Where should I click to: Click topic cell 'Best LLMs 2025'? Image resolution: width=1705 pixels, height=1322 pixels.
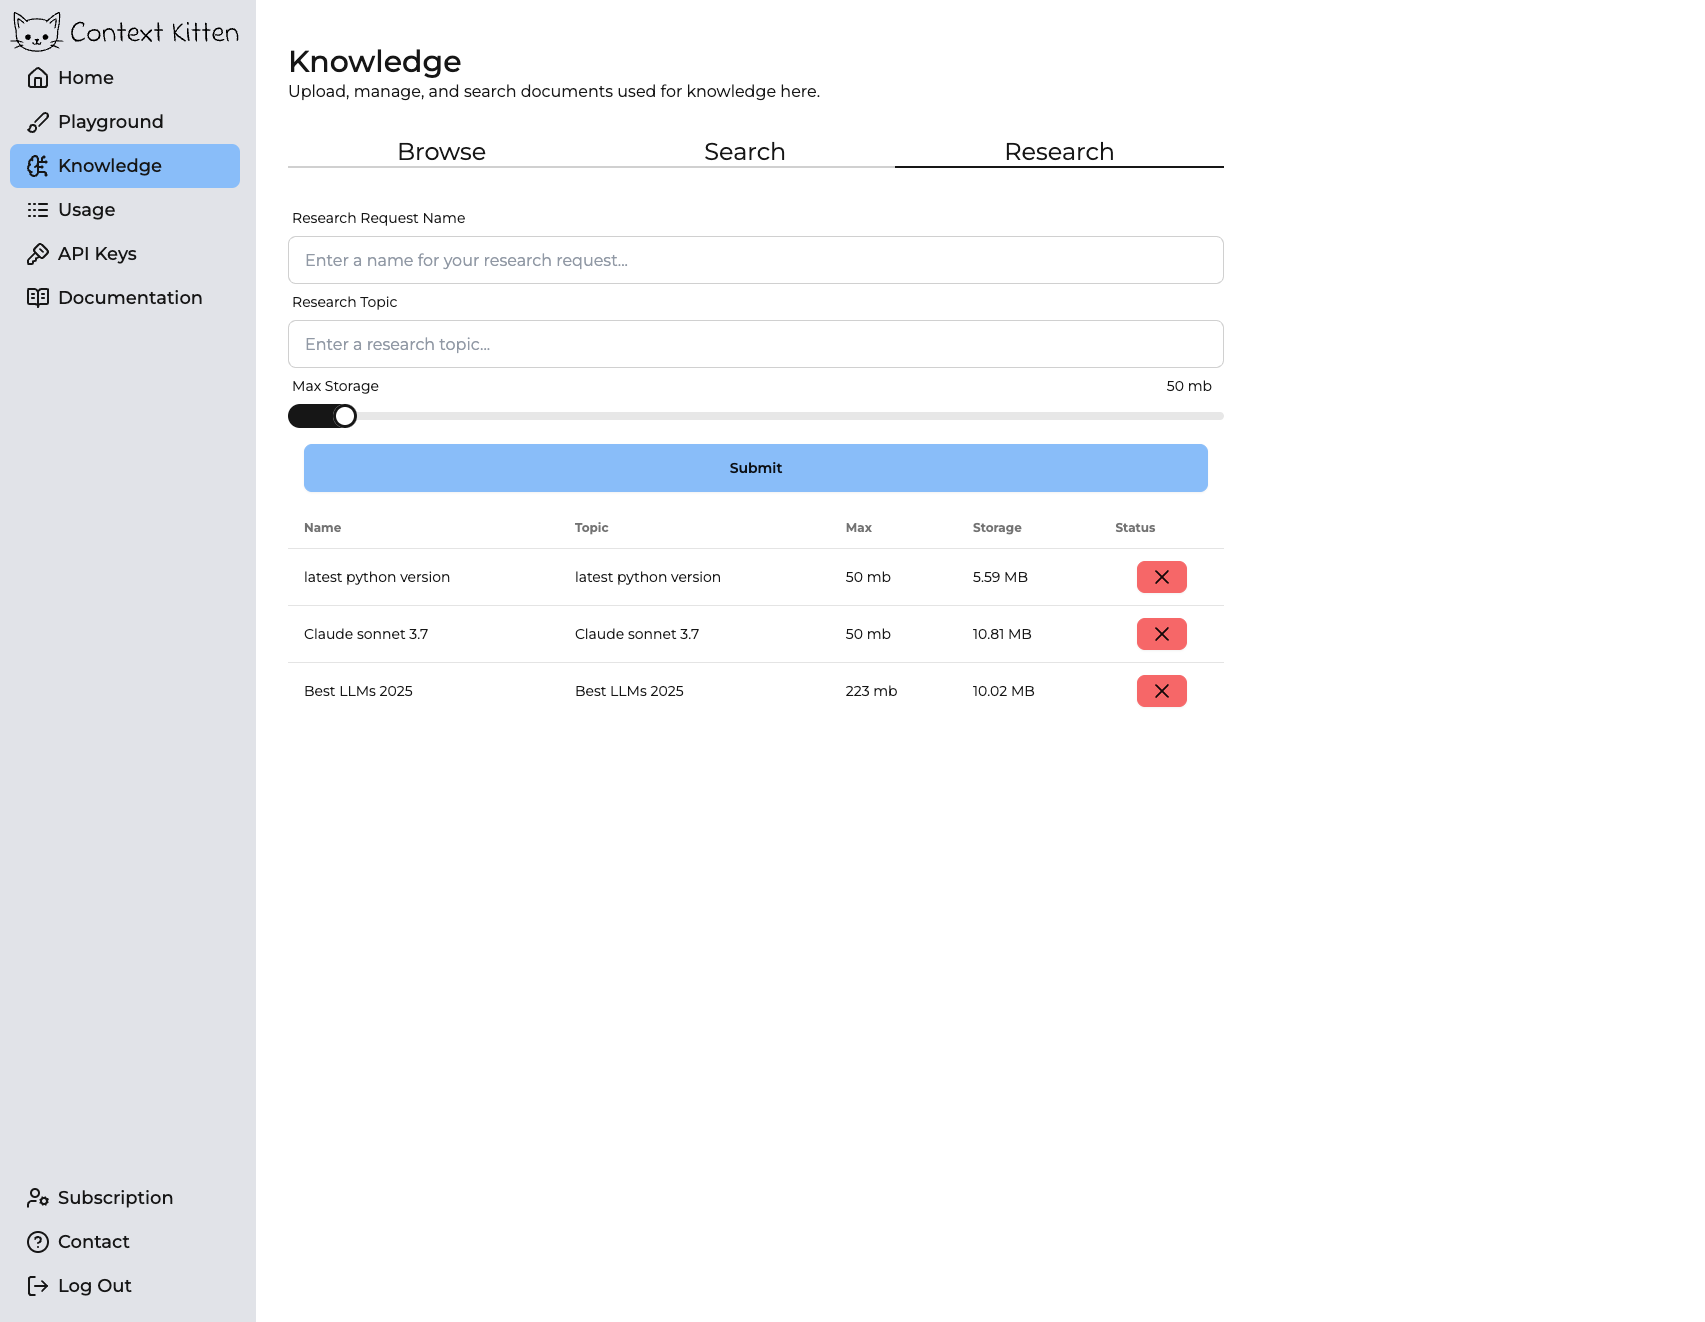629,691
